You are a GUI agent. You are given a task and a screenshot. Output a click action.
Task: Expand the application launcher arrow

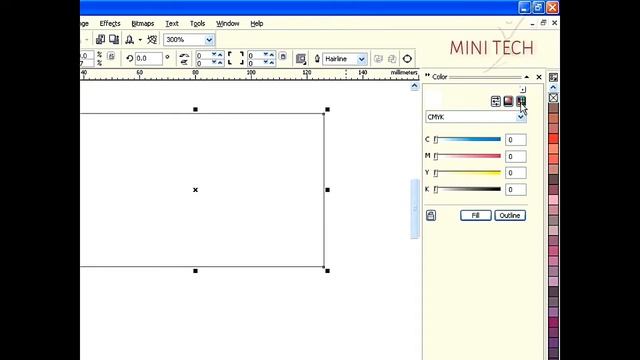(140, 40)
